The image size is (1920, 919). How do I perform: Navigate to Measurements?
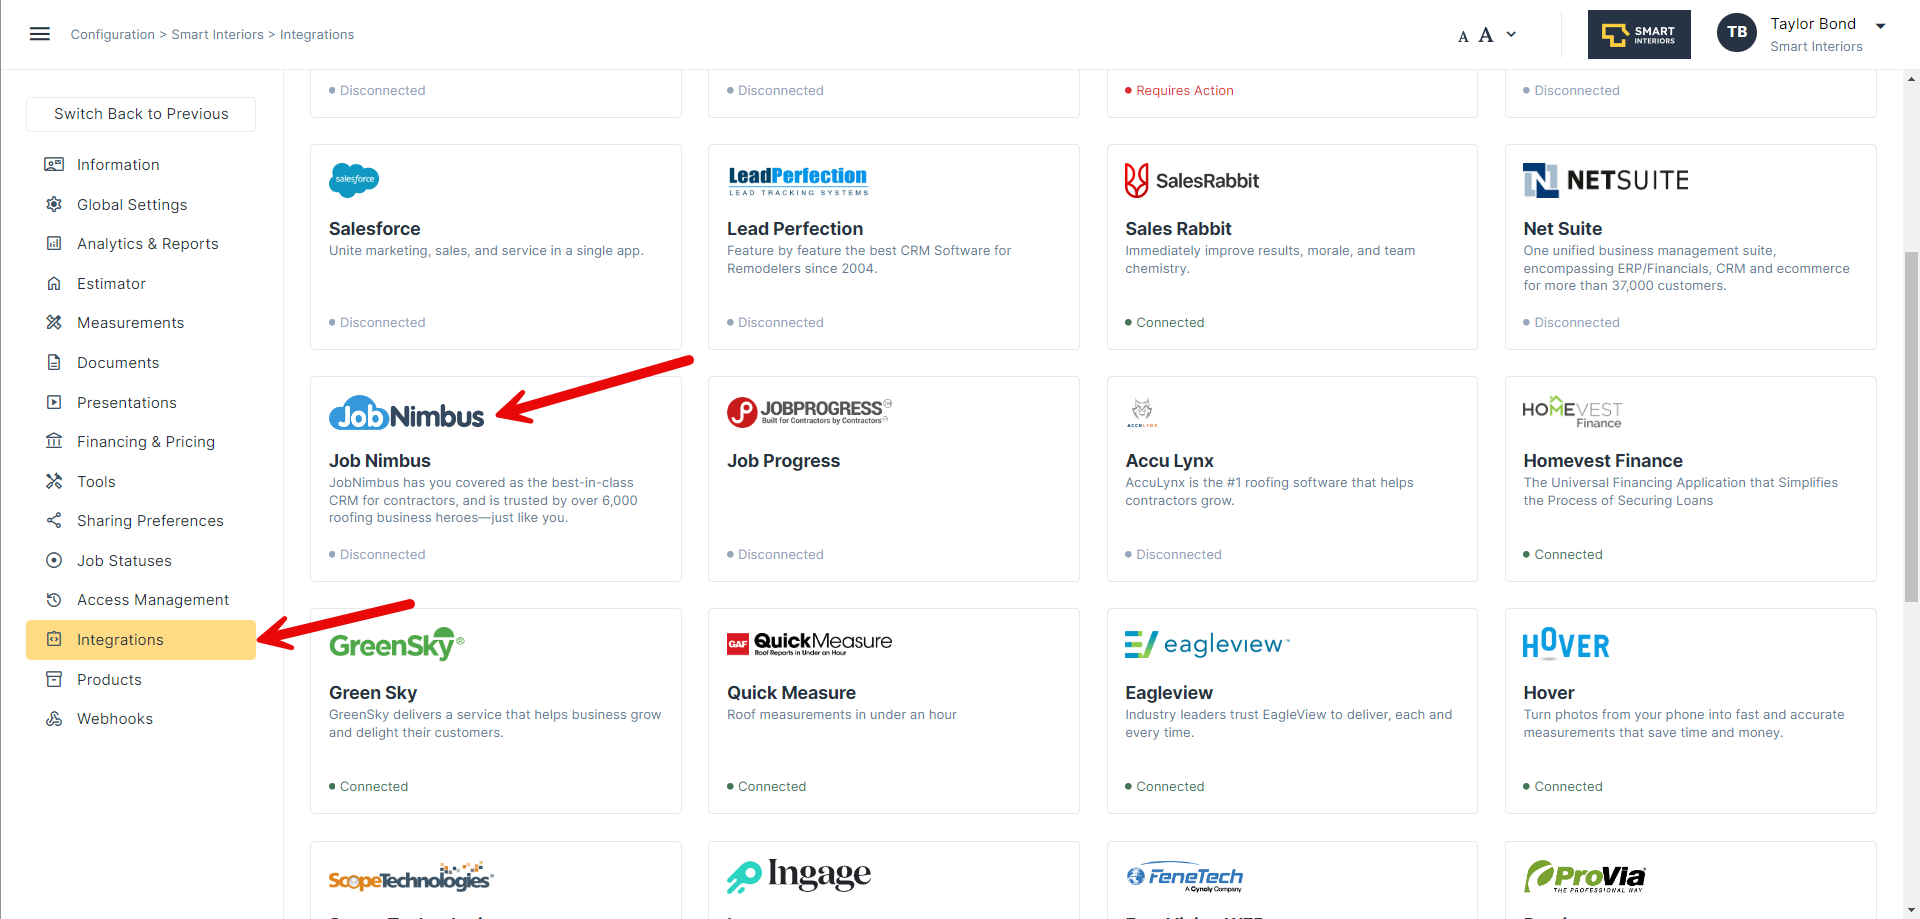click(131, 323)
